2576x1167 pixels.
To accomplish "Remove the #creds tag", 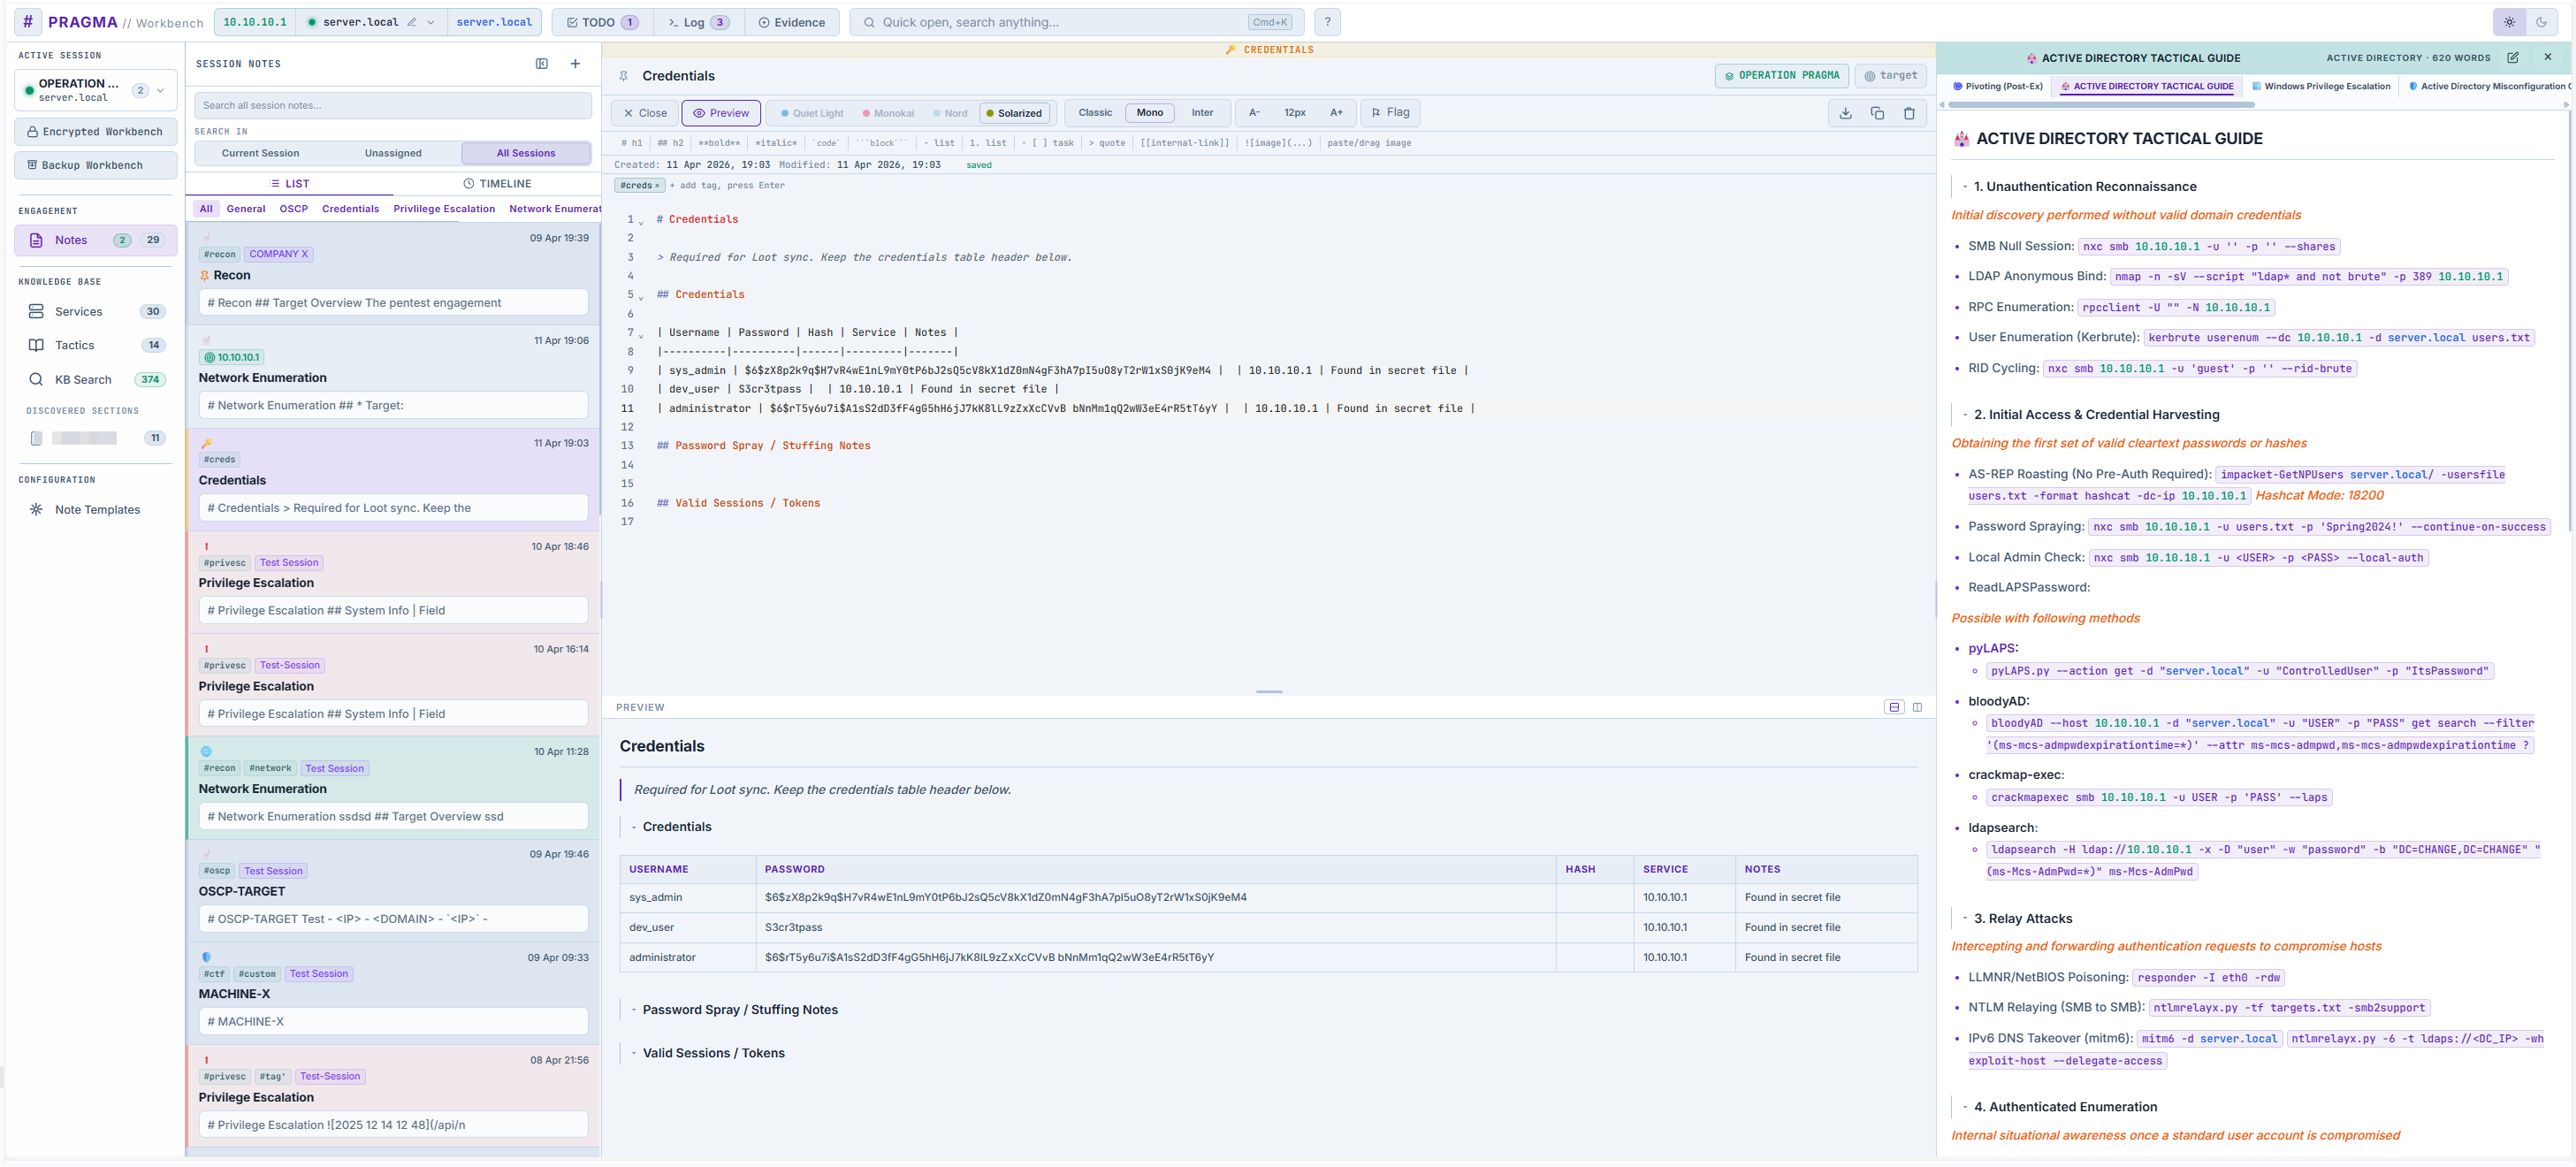I will pos(657,186).
